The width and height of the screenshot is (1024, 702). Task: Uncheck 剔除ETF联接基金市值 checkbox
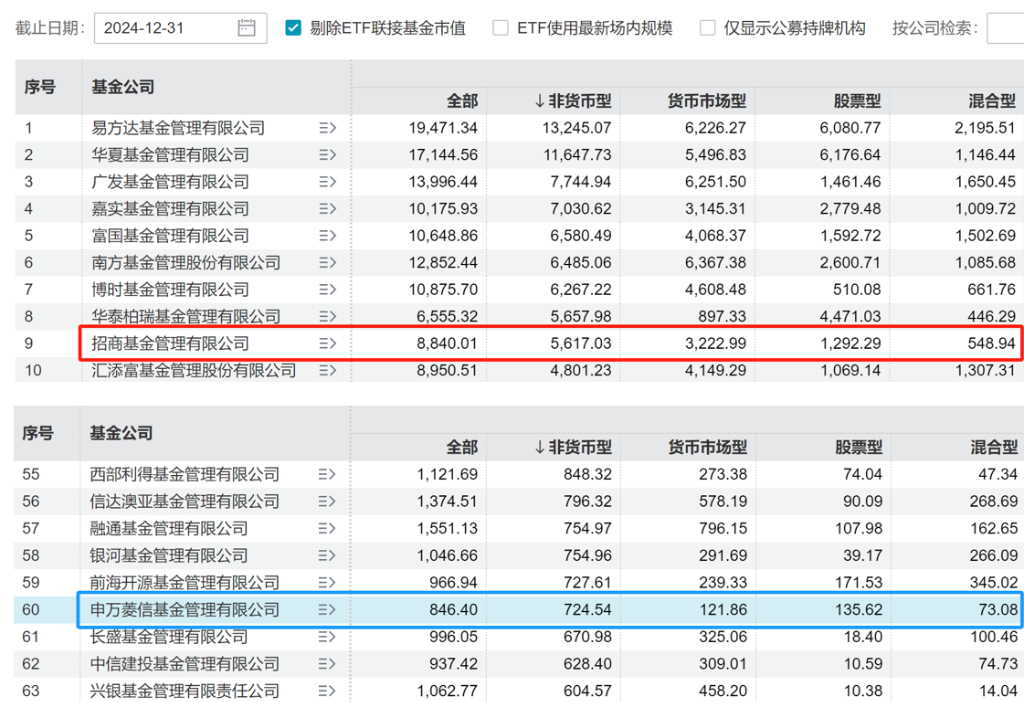pos(293,28)
